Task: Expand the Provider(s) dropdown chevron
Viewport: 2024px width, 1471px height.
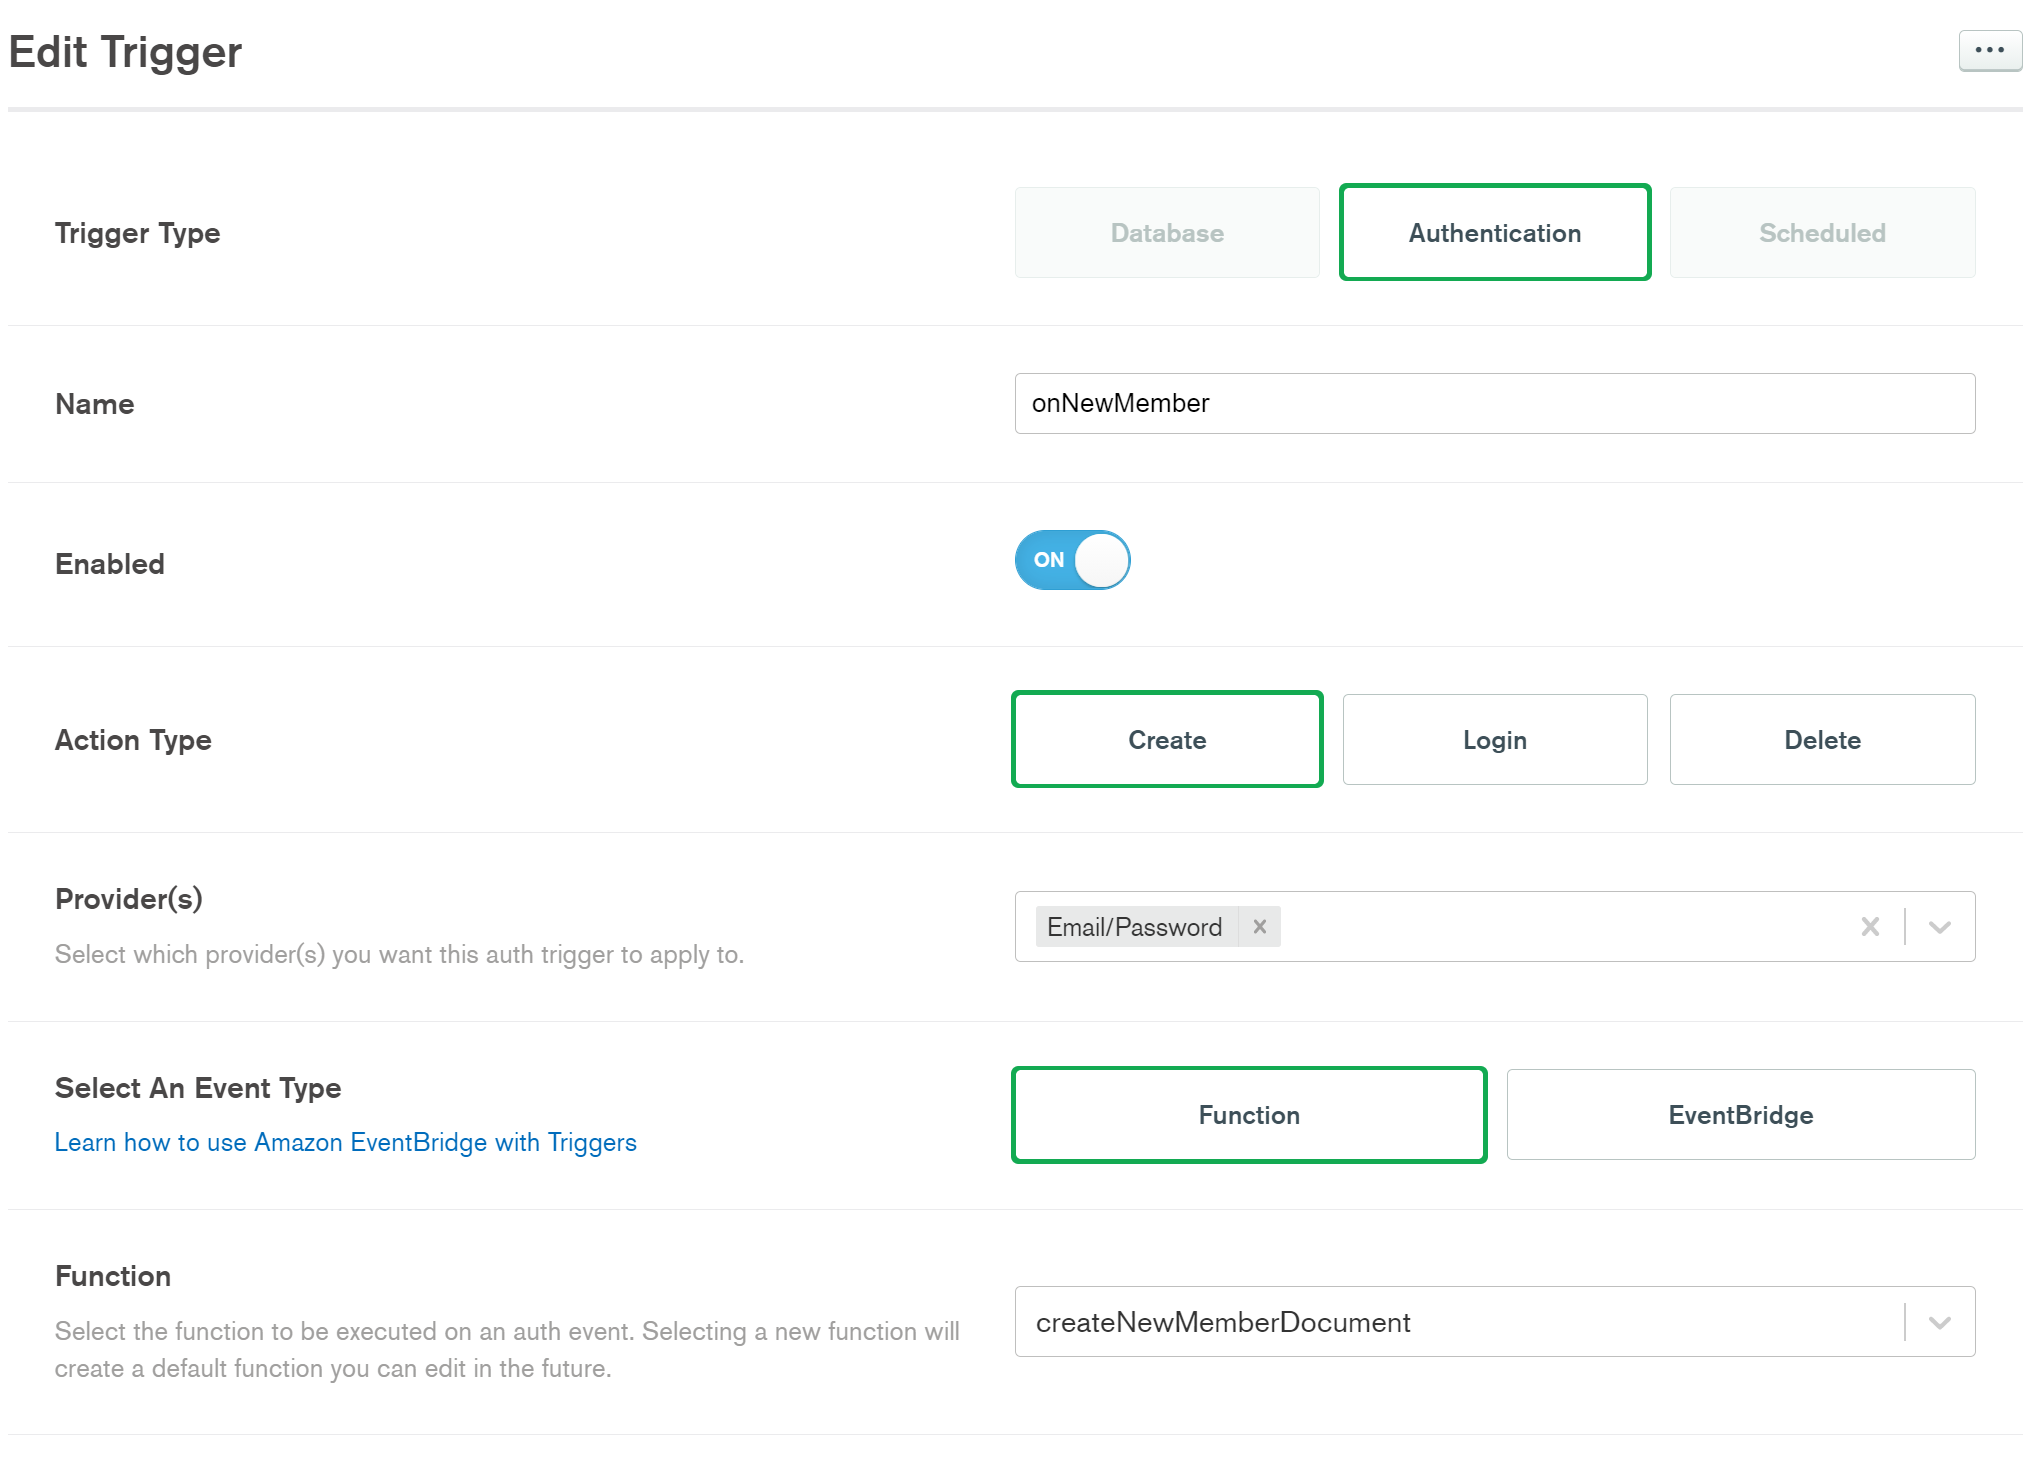Action: 1940,927
